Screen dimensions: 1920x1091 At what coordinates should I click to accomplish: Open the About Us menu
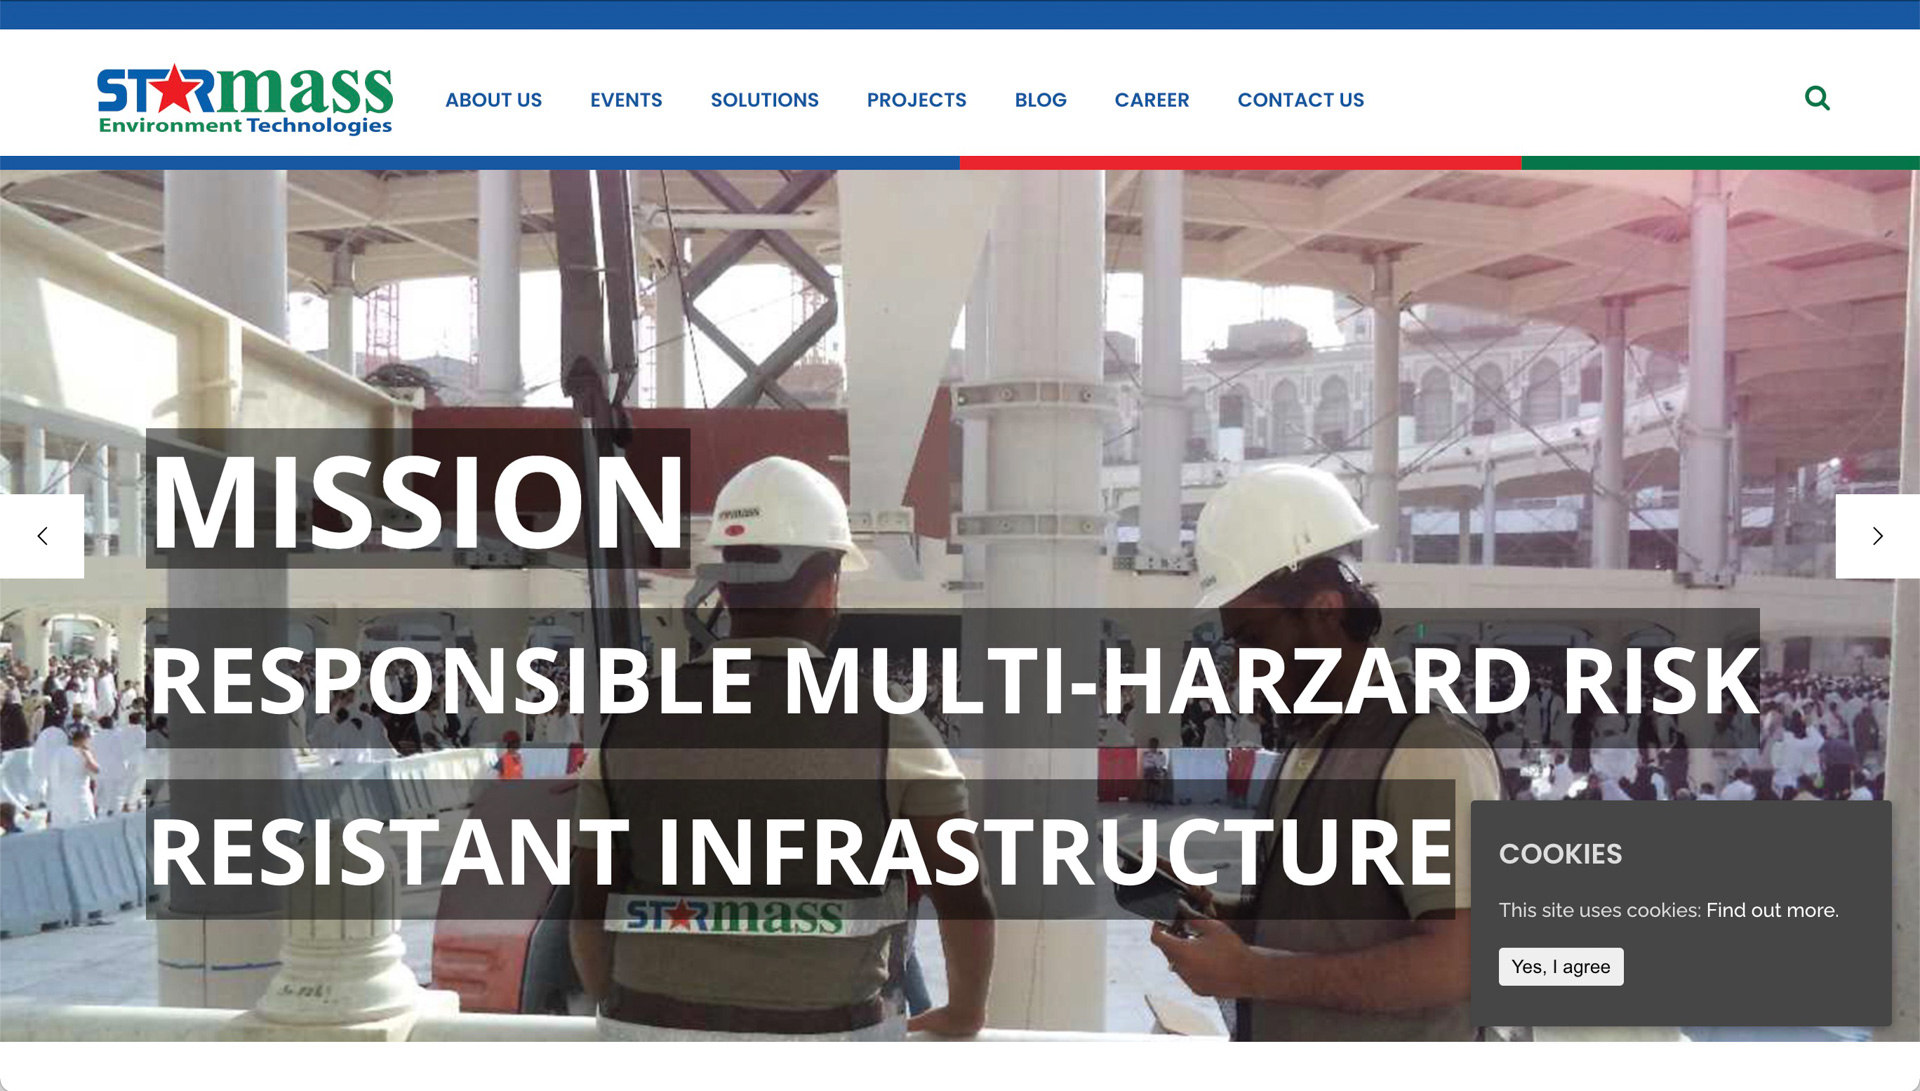[493, 100]
